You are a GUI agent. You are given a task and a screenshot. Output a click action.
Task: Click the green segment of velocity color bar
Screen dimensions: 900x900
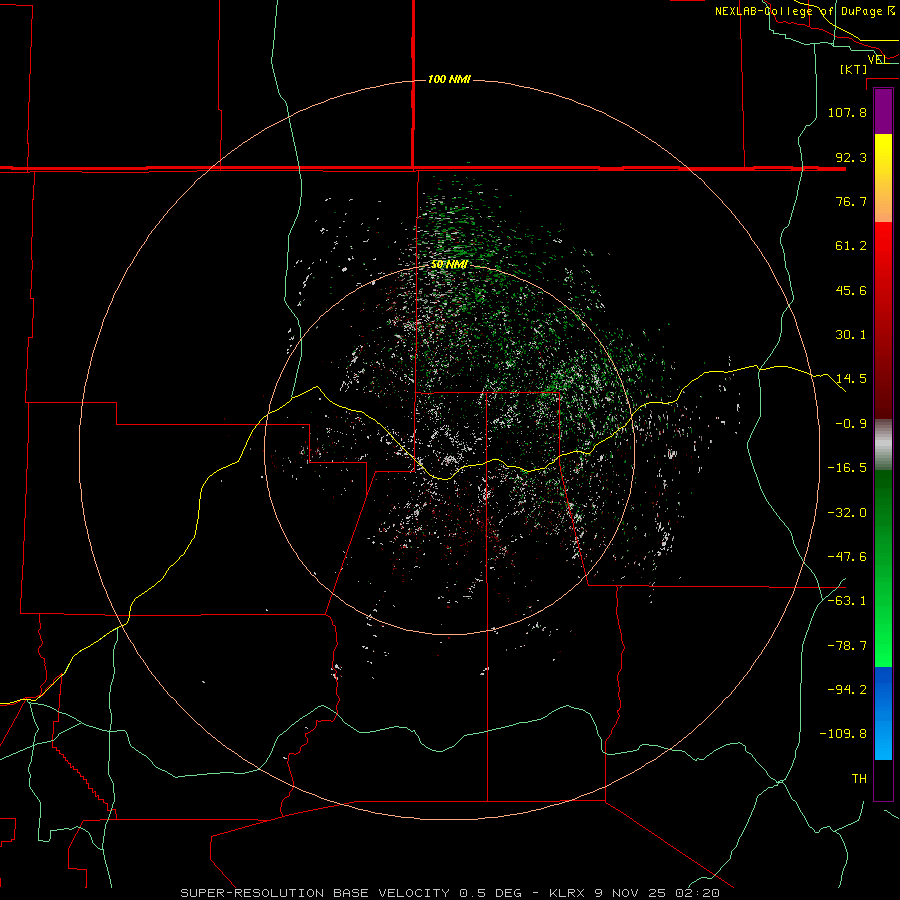coord(883,568)
